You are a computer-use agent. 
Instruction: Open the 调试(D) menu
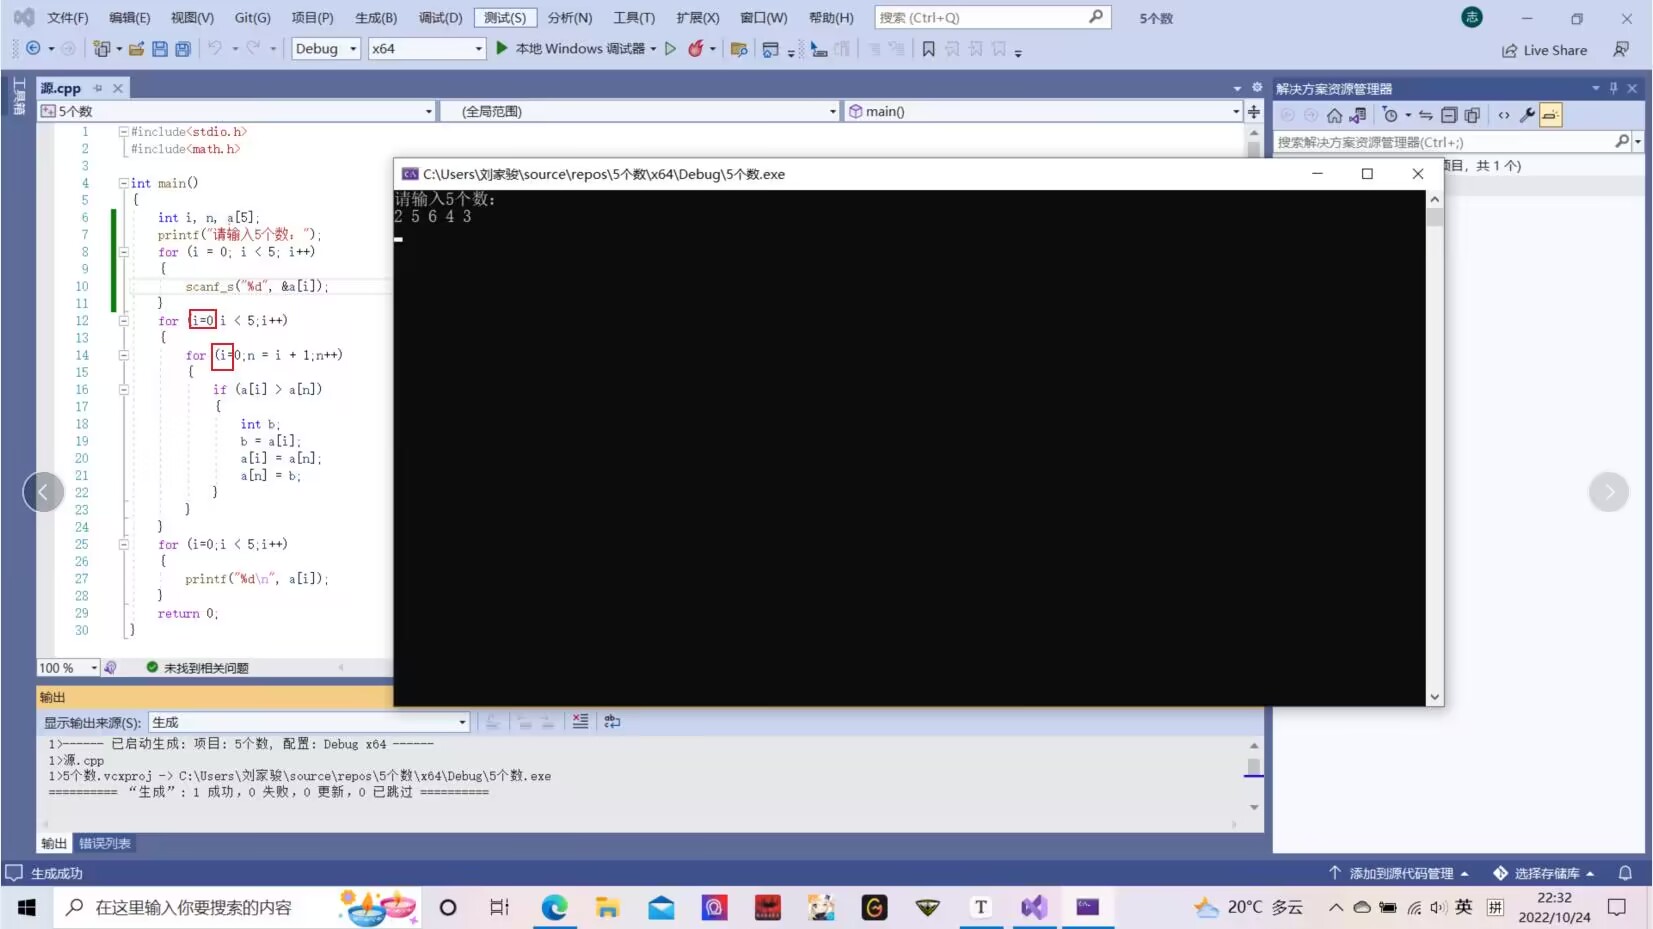[x=440, y=18]
